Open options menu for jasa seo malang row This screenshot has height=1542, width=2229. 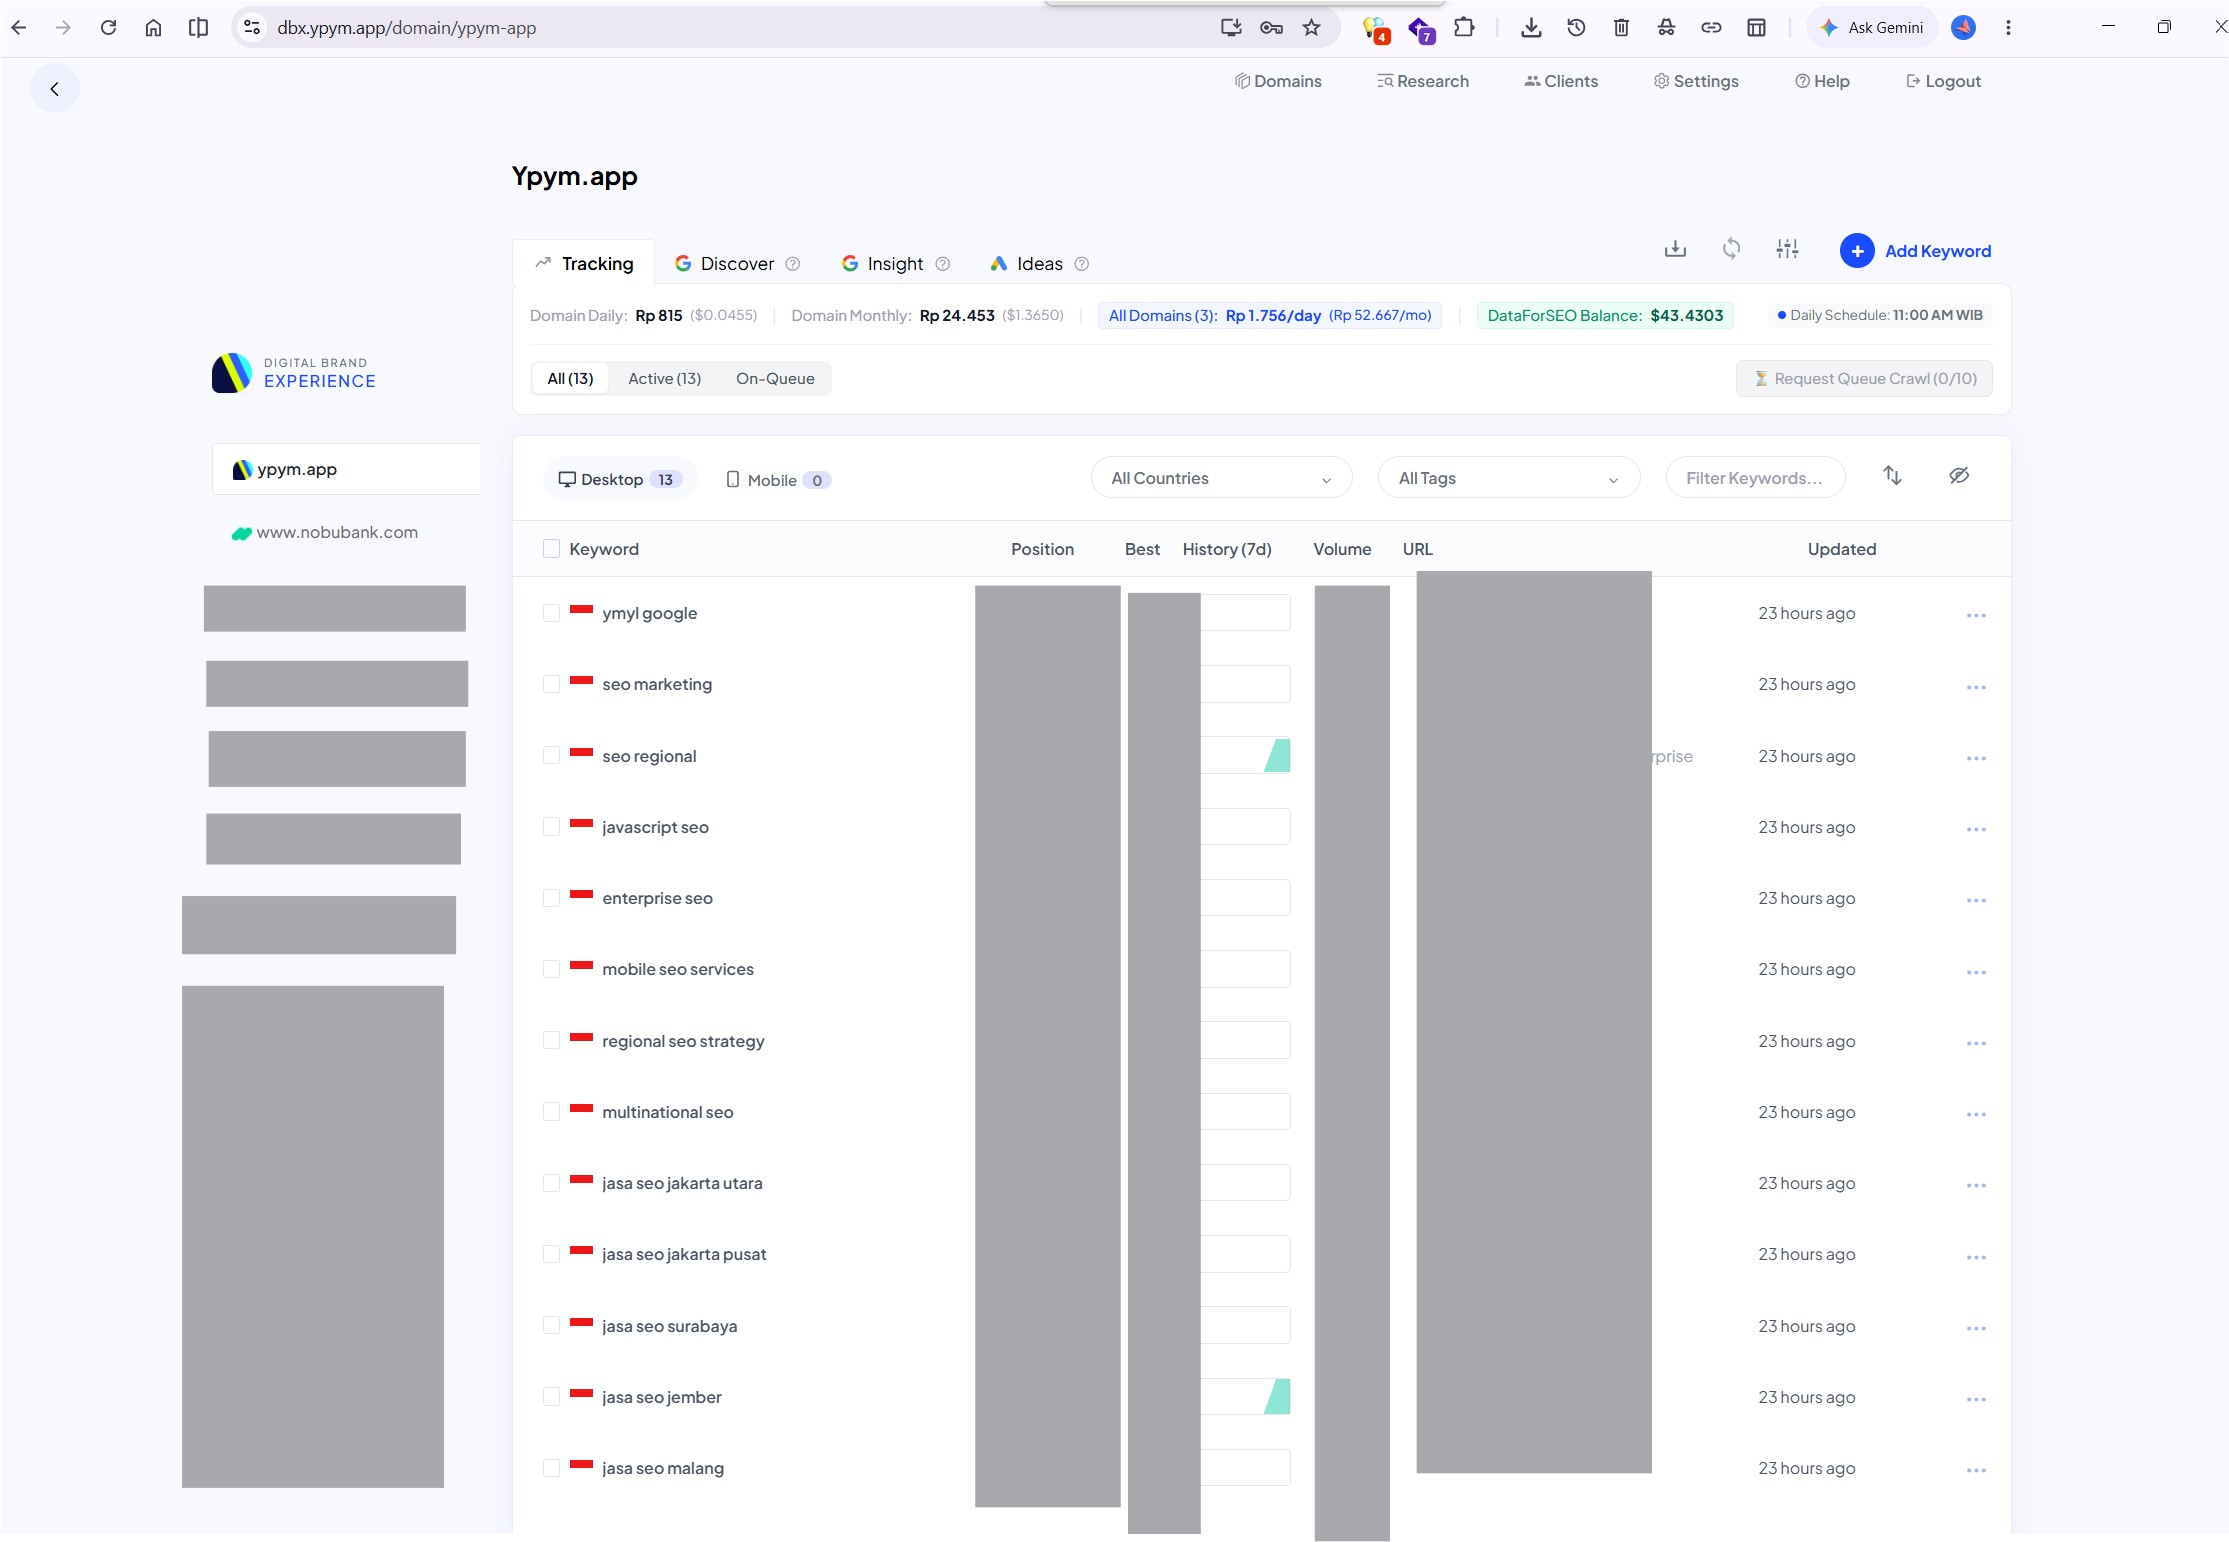pyautogui.click(x=1976, y=1470)
